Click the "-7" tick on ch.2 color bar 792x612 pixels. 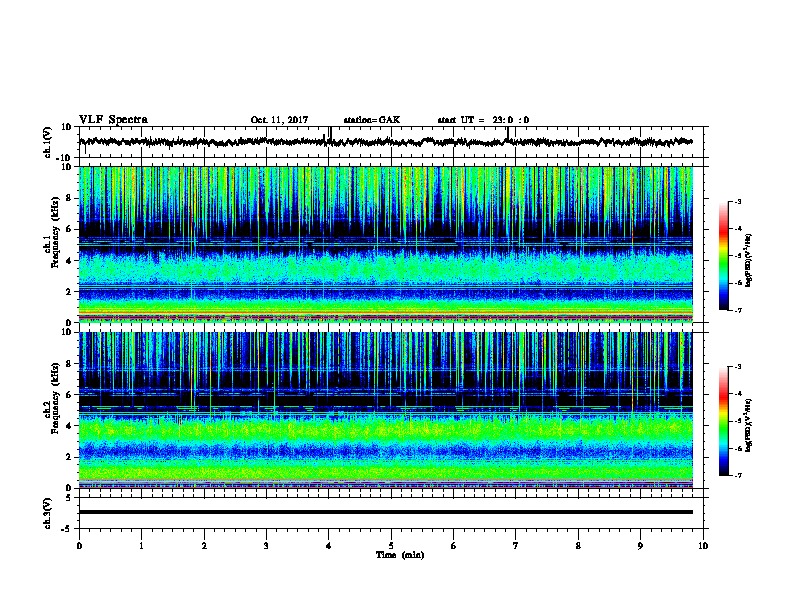(737, 476)
